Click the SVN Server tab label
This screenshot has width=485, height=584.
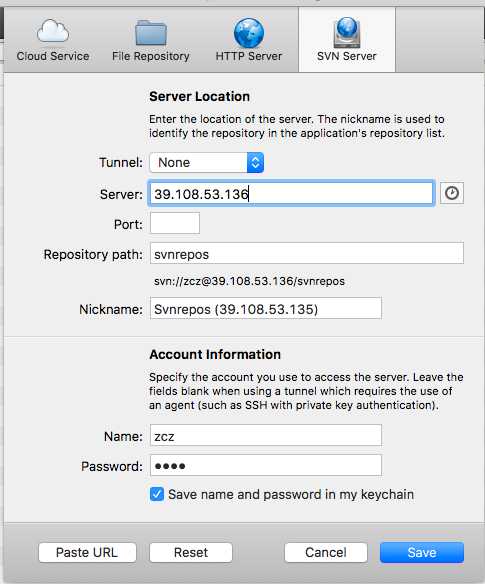pos(347,56)
